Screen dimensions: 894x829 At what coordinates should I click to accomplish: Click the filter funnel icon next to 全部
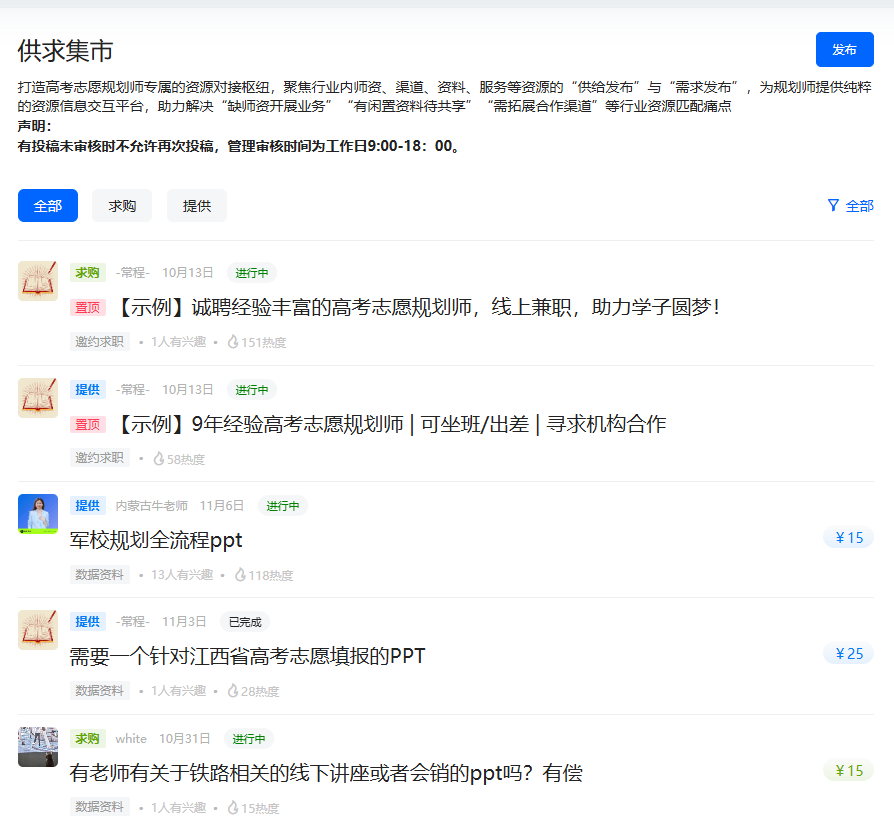click(x=834, y=205)
